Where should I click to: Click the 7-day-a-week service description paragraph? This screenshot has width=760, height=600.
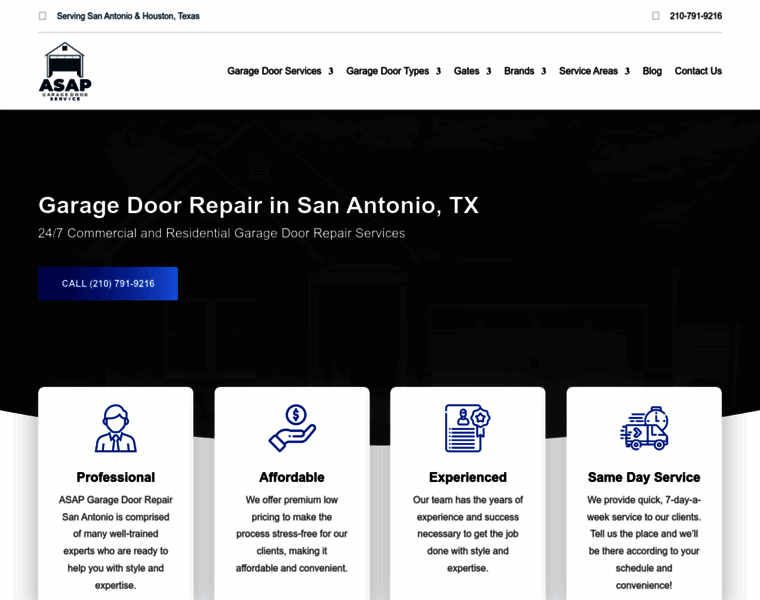pyautogui.click(x=644, y=542)
